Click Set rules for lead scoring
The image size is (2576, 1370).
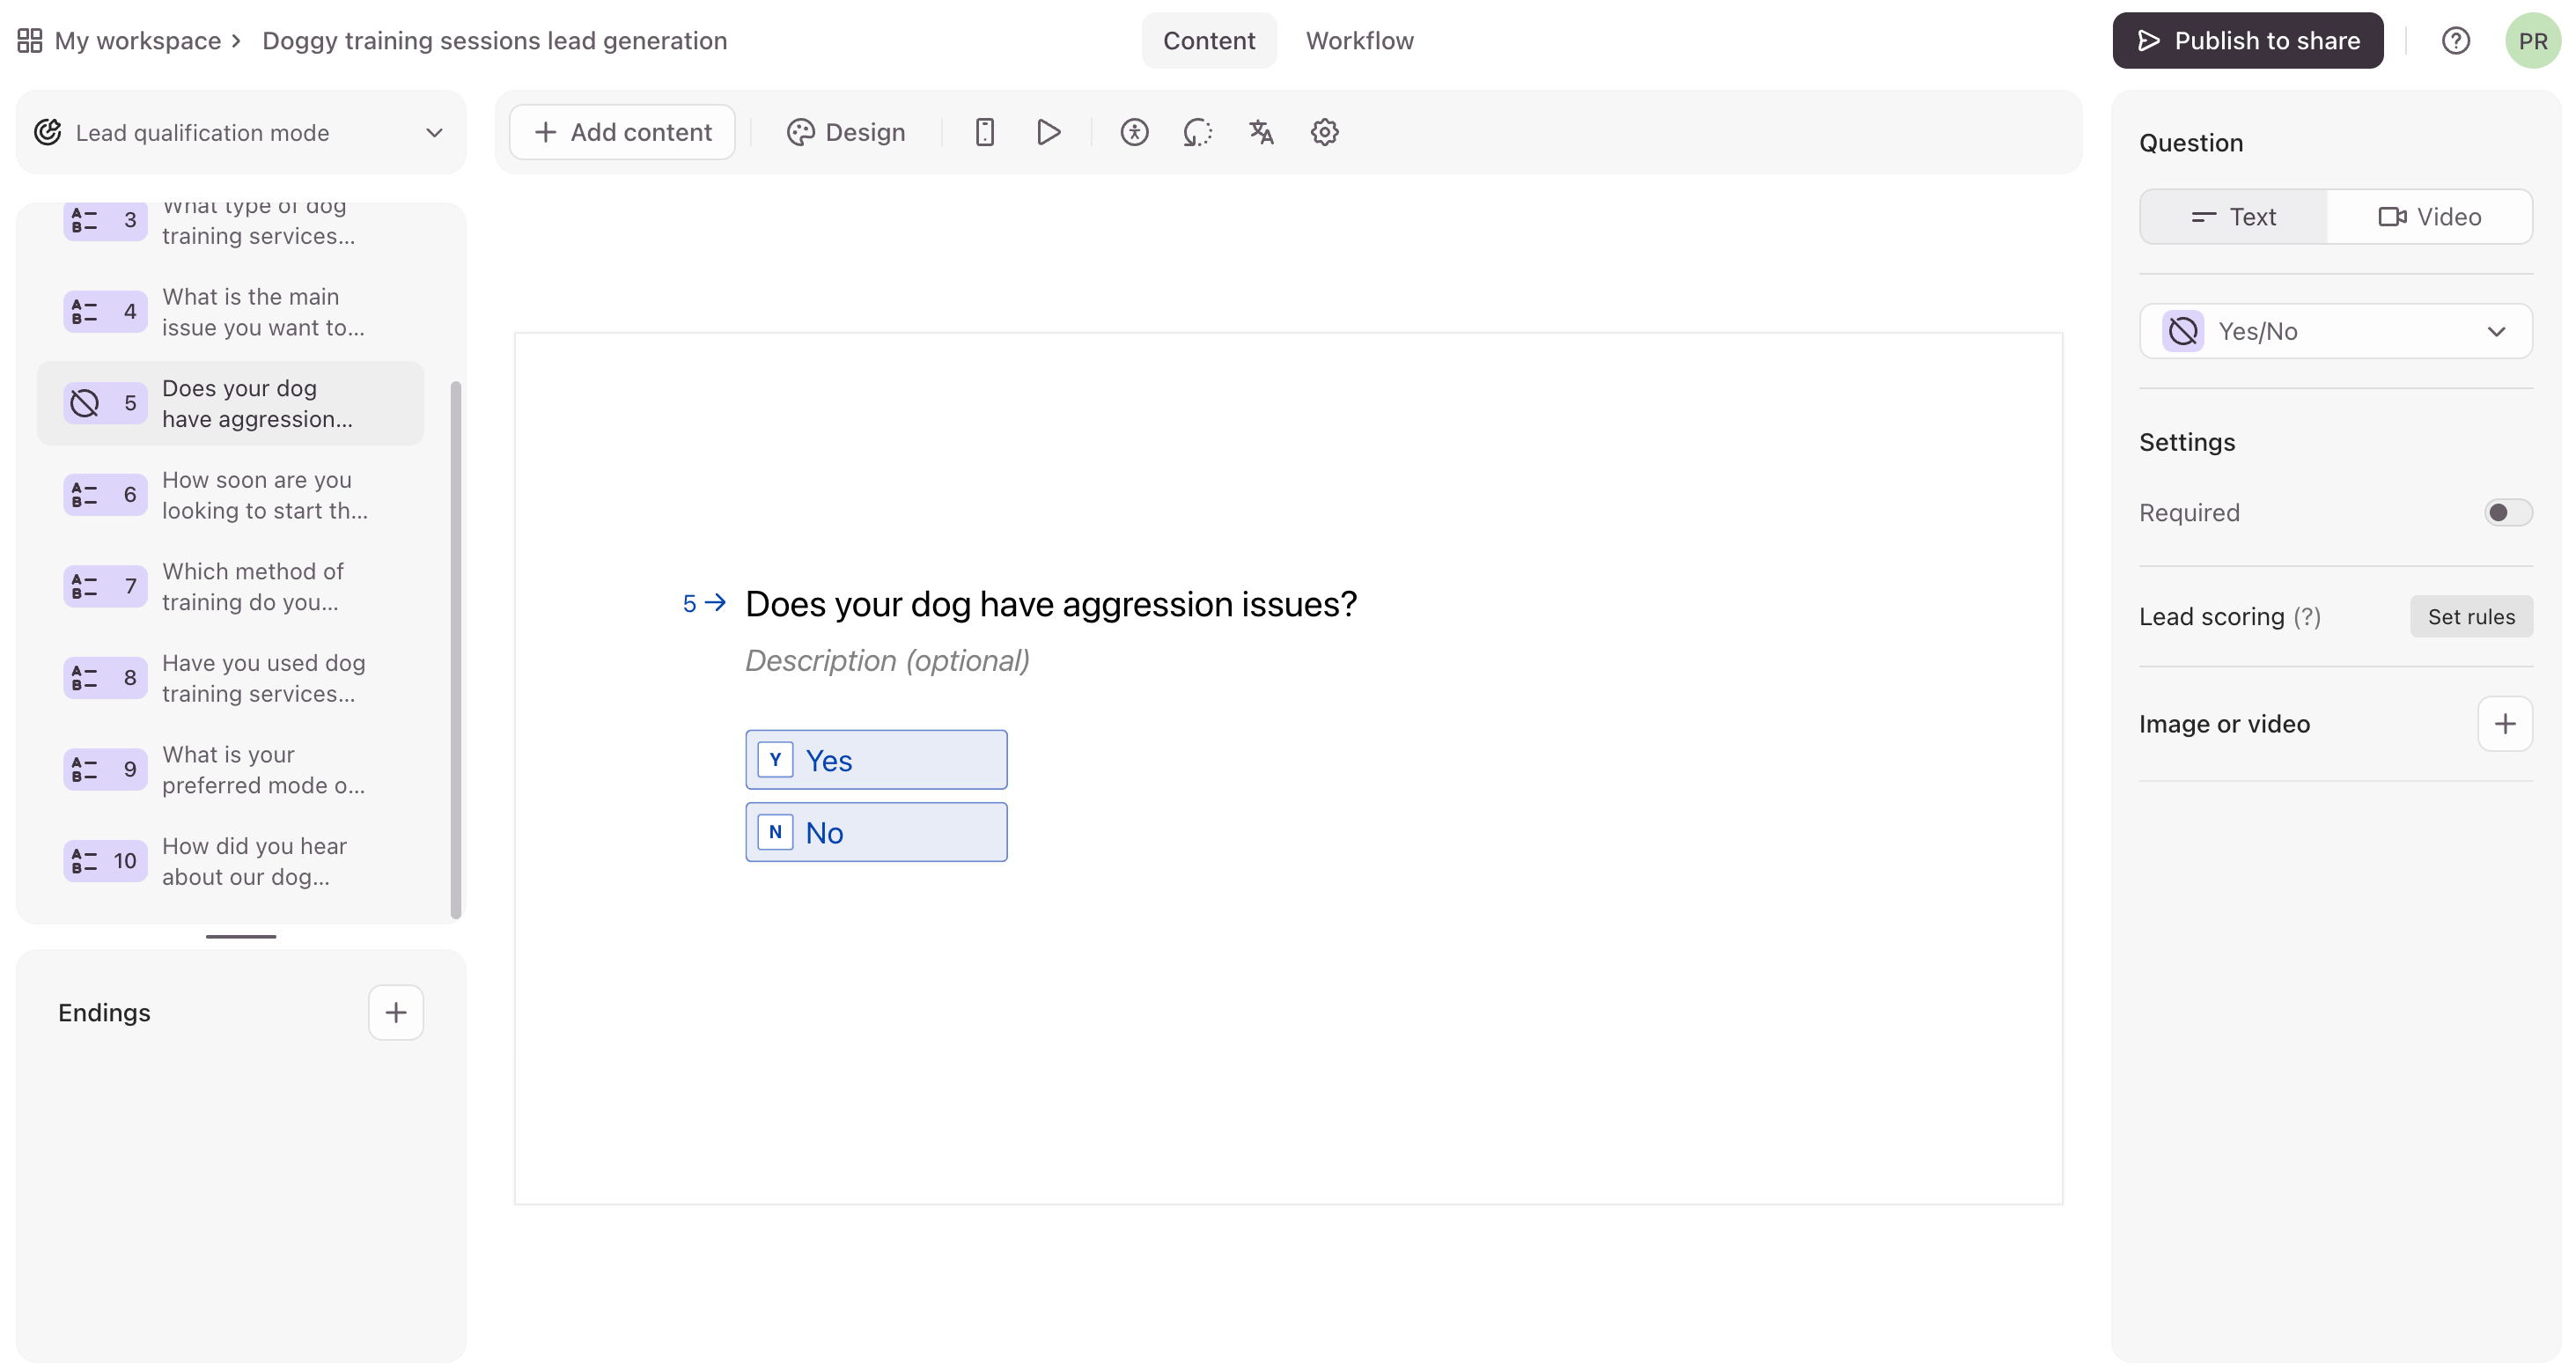(2471, 617)
